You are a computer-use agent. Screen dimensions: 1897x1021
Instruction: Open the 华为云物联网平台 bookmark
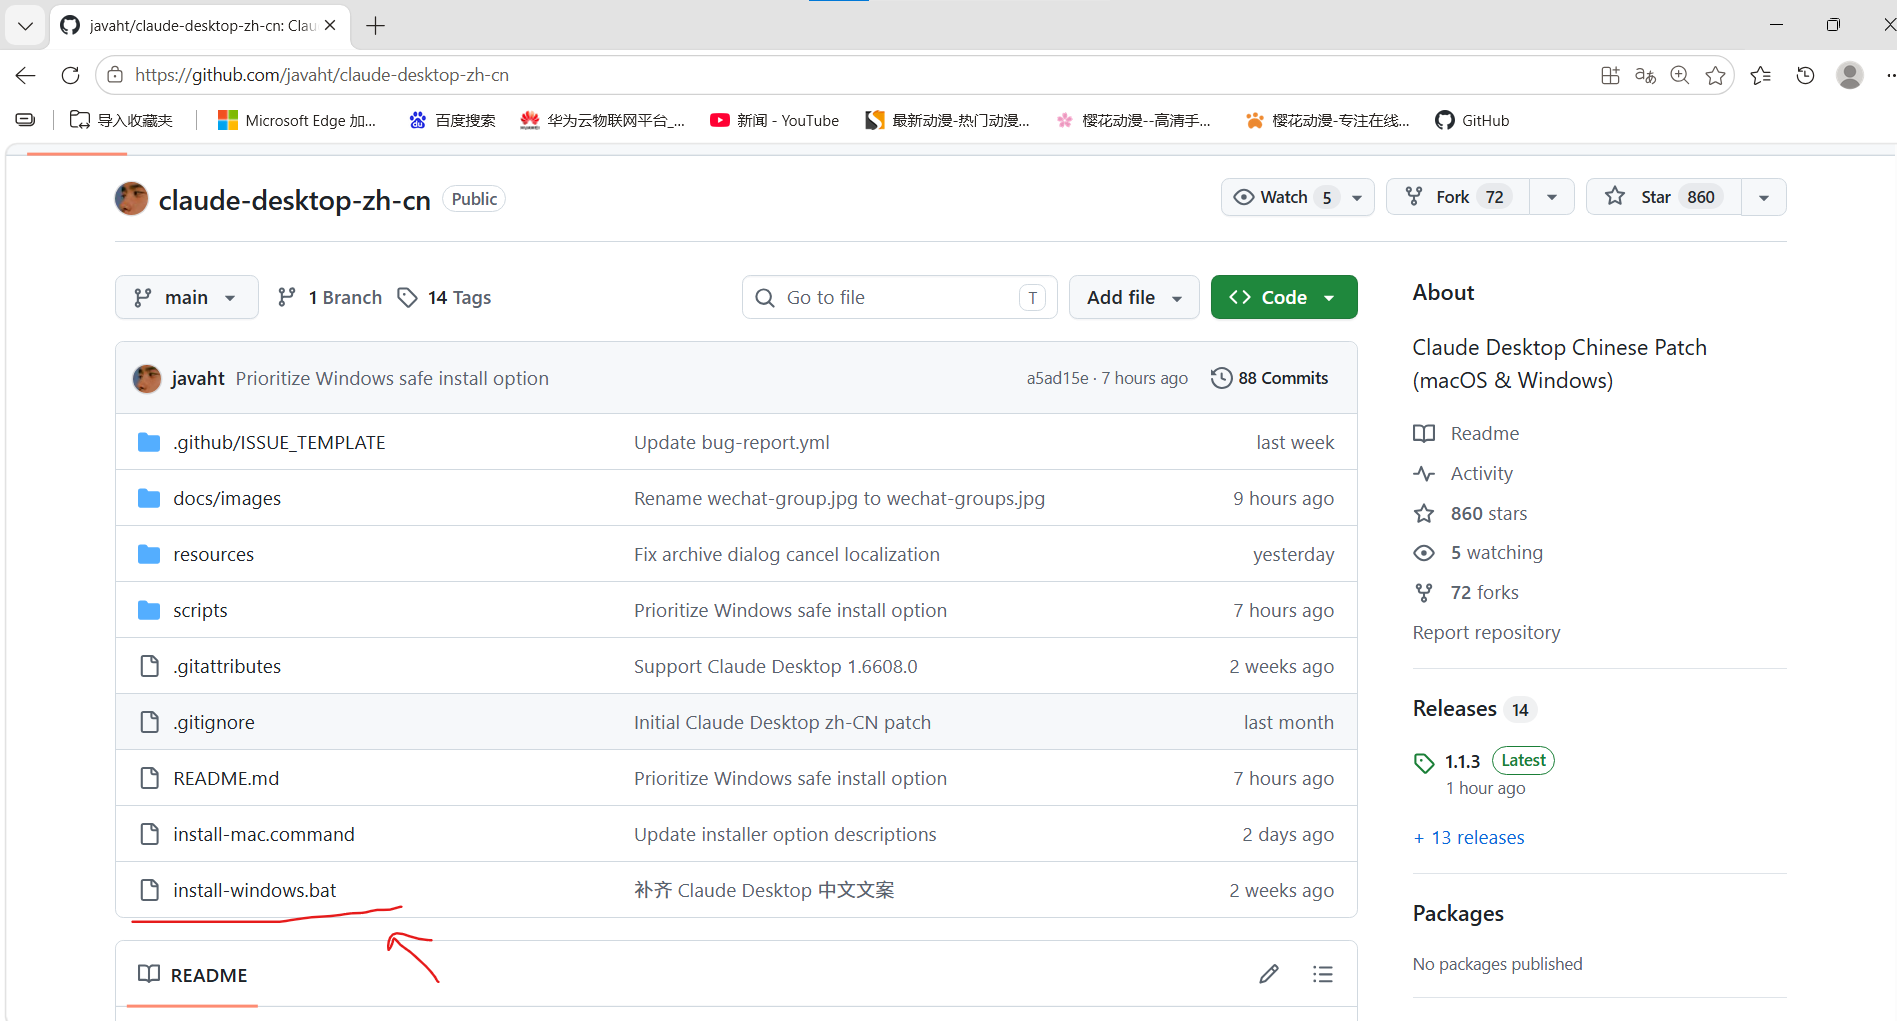click(x=602, y=120)
